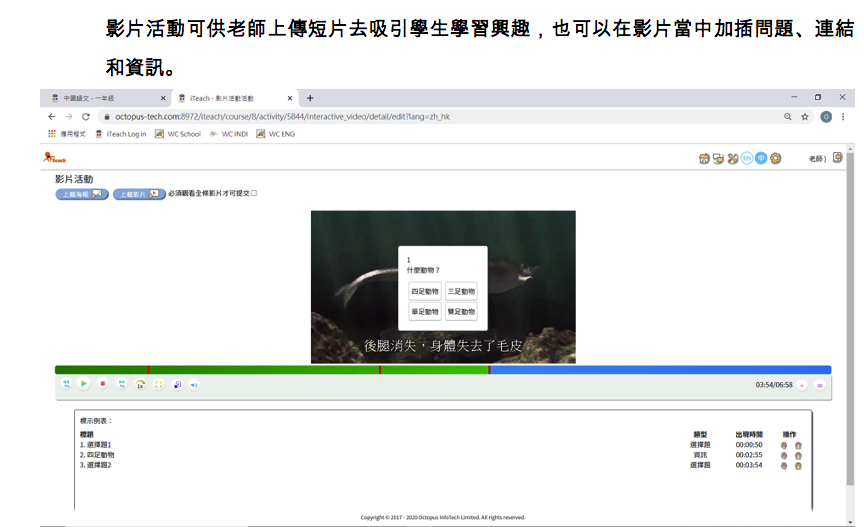Add a new marker with the plus button
The width and height of the screenshot is (864, 527).
pyautogui.click(x=802, y=385)
